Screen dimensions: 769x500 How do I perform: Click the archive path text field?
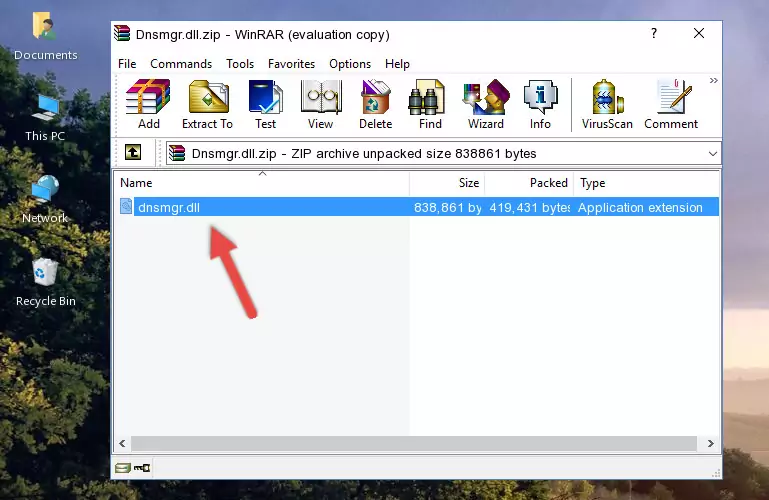tap(443, 153)
